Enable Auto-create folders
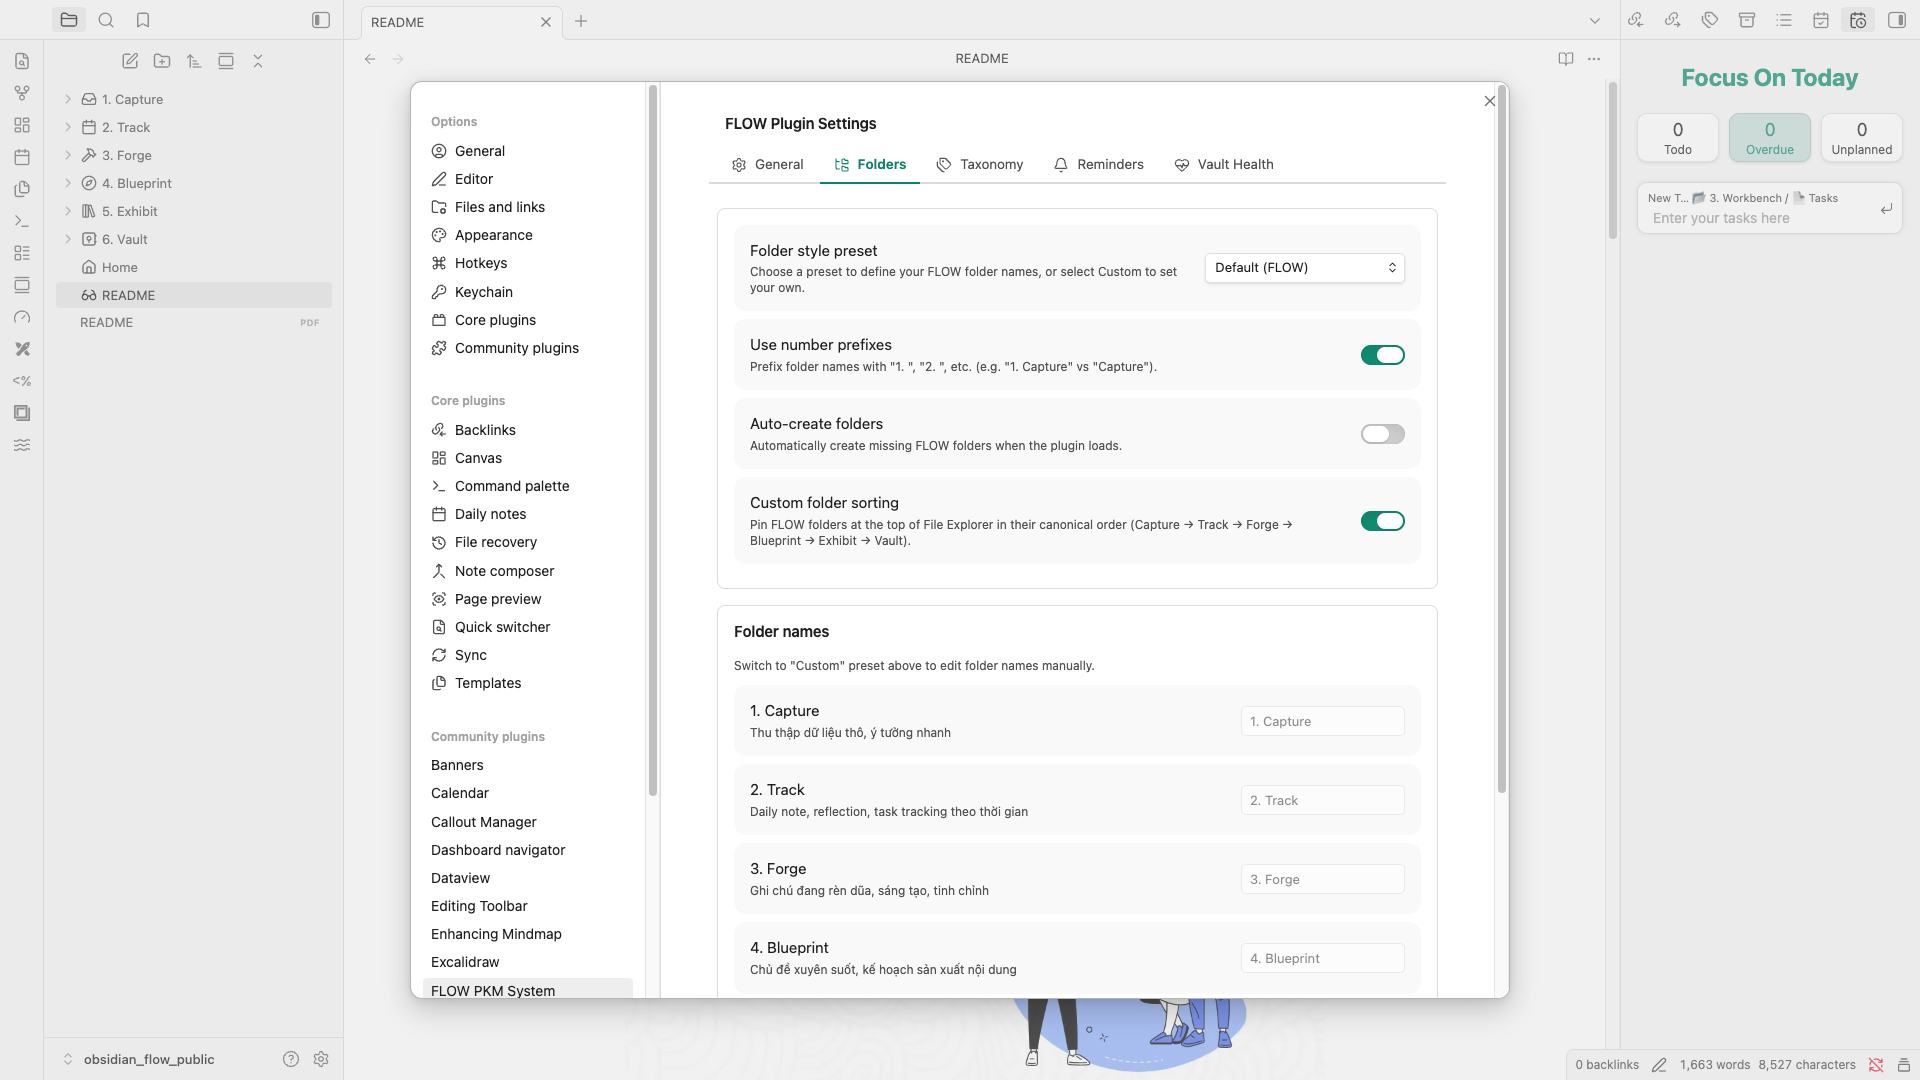This screenshot has height=1080, width=1920. point(1382,433)
